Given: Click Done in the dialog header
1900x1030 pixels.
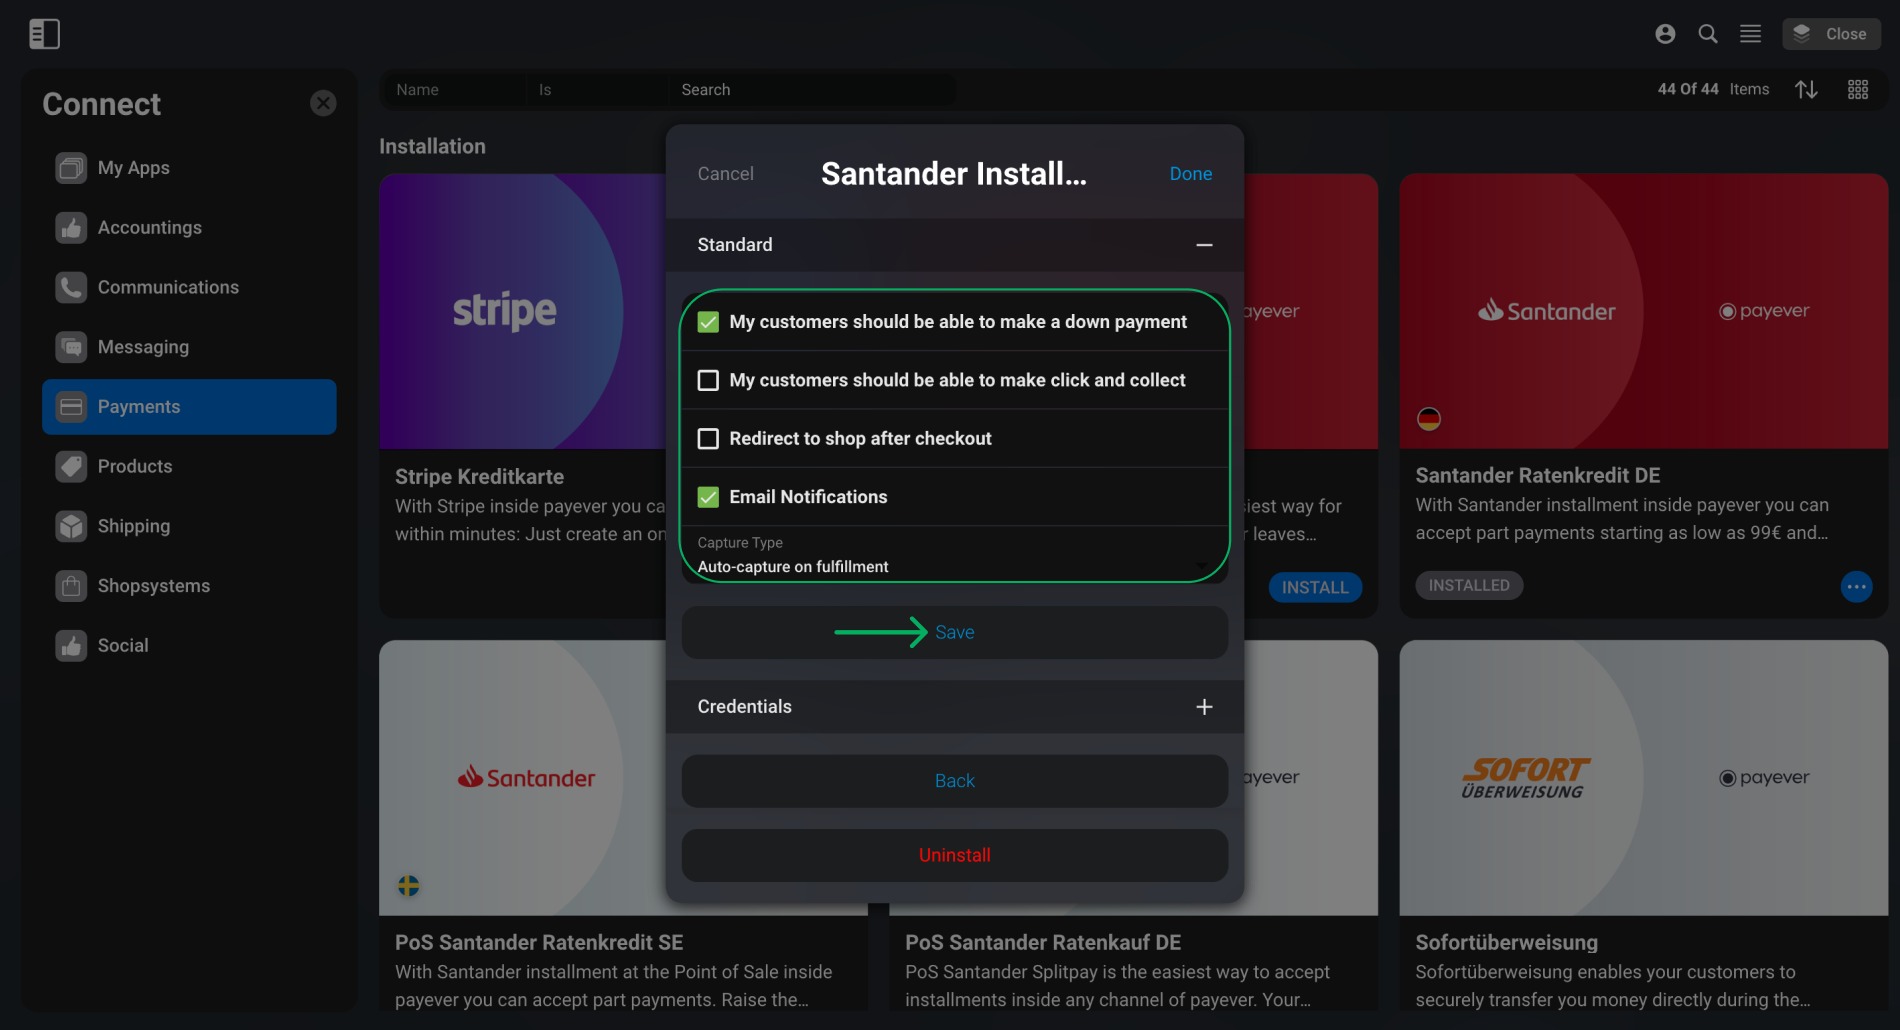Looking at the screenshot, I should tap(1191, 174).
